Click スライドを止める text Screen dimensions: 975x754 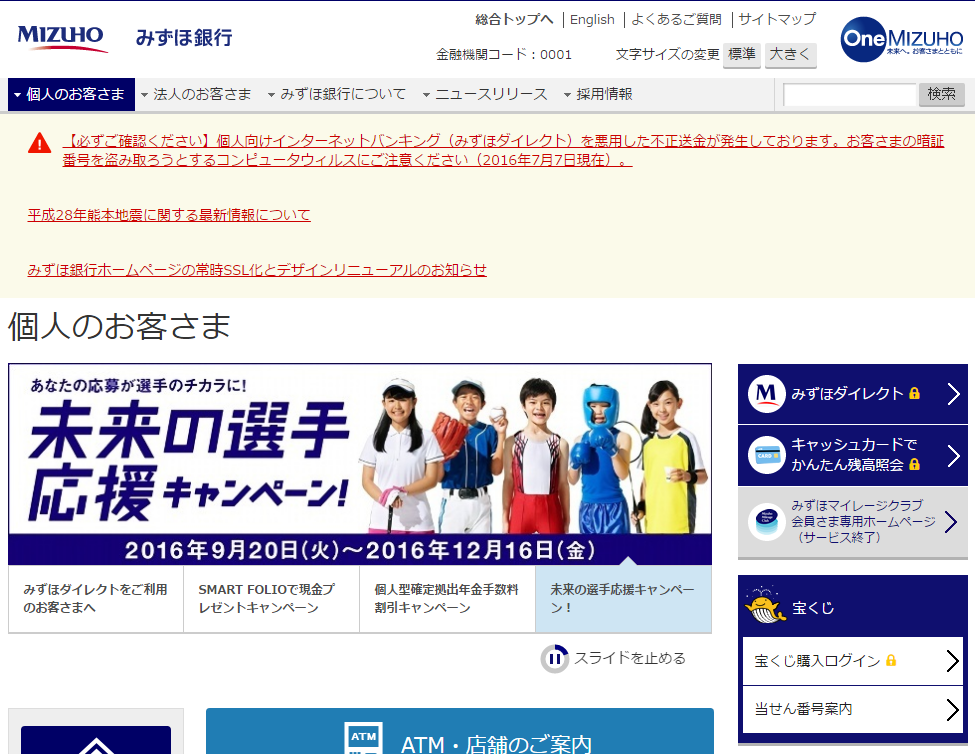[x=629, y=658]
